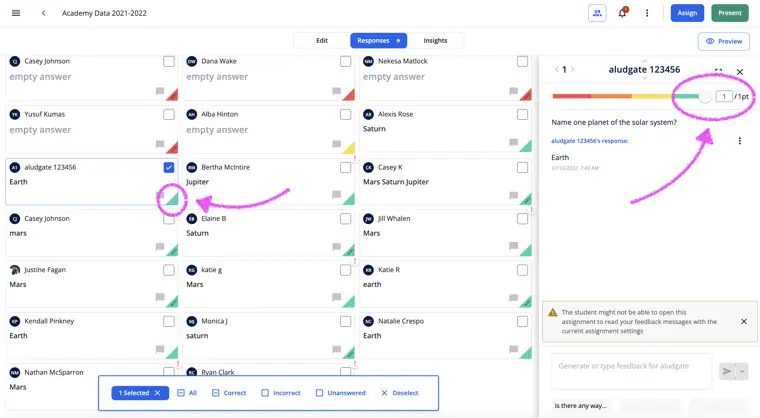
Task: Click the Present button
Action: 729,13
